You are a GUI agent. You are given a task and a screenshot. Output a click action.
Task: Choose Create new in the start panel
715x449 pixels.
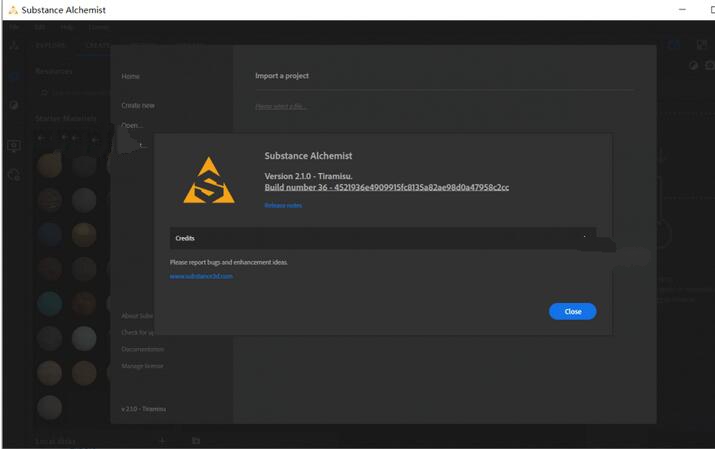point(138,105)
